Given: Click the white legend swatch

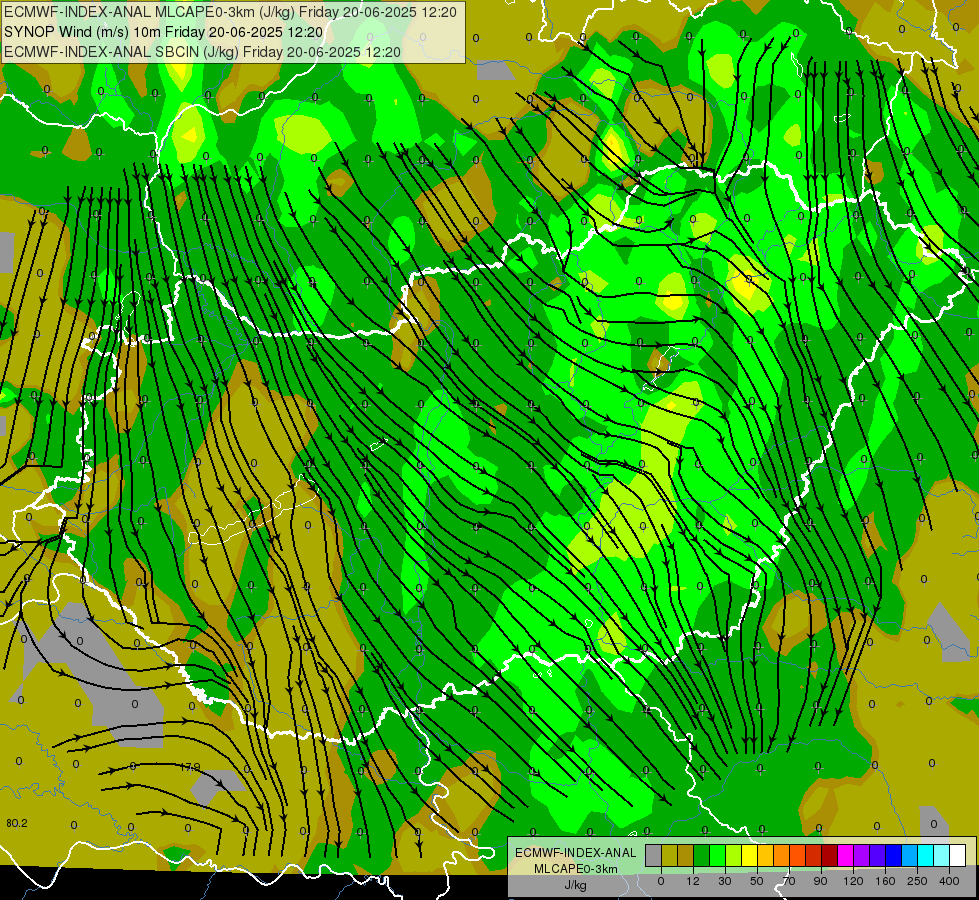Looking at the screenshot, I should click(x=958, y=855).
